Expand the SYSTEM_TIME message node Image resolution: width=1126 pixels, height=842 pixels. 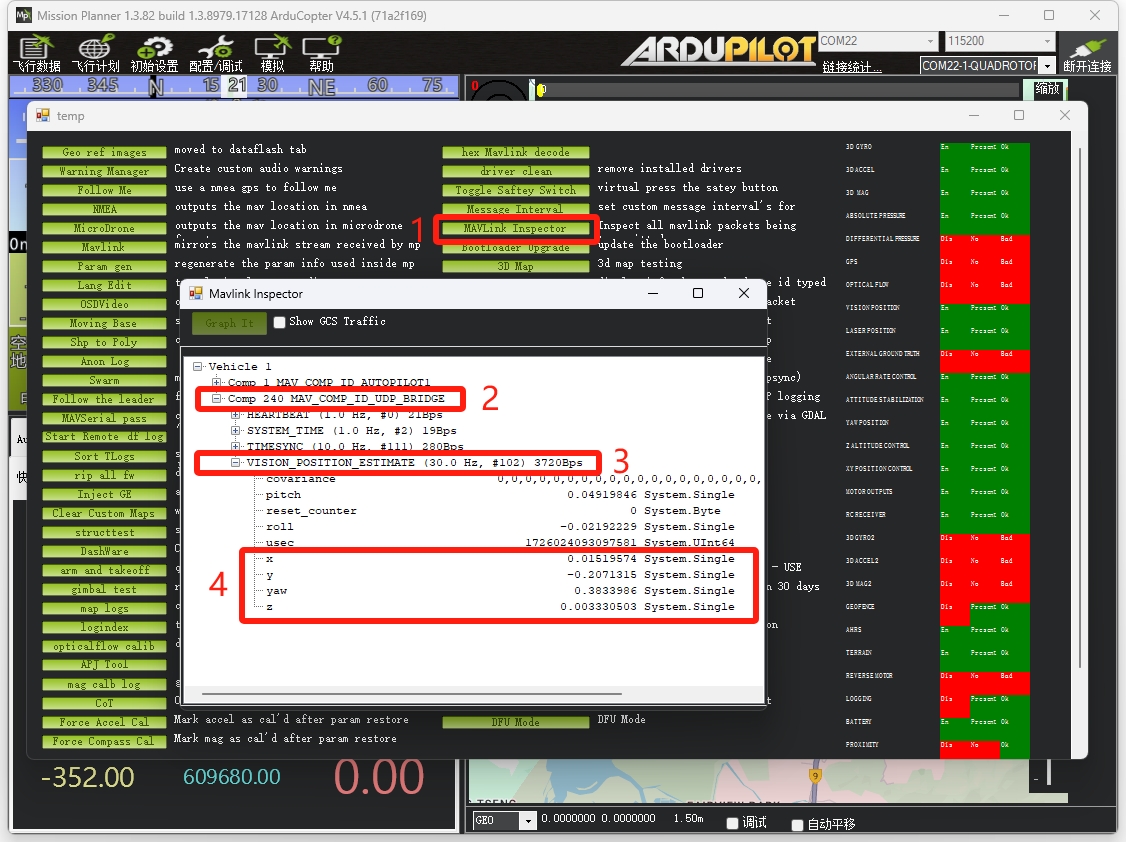(235, 430)
